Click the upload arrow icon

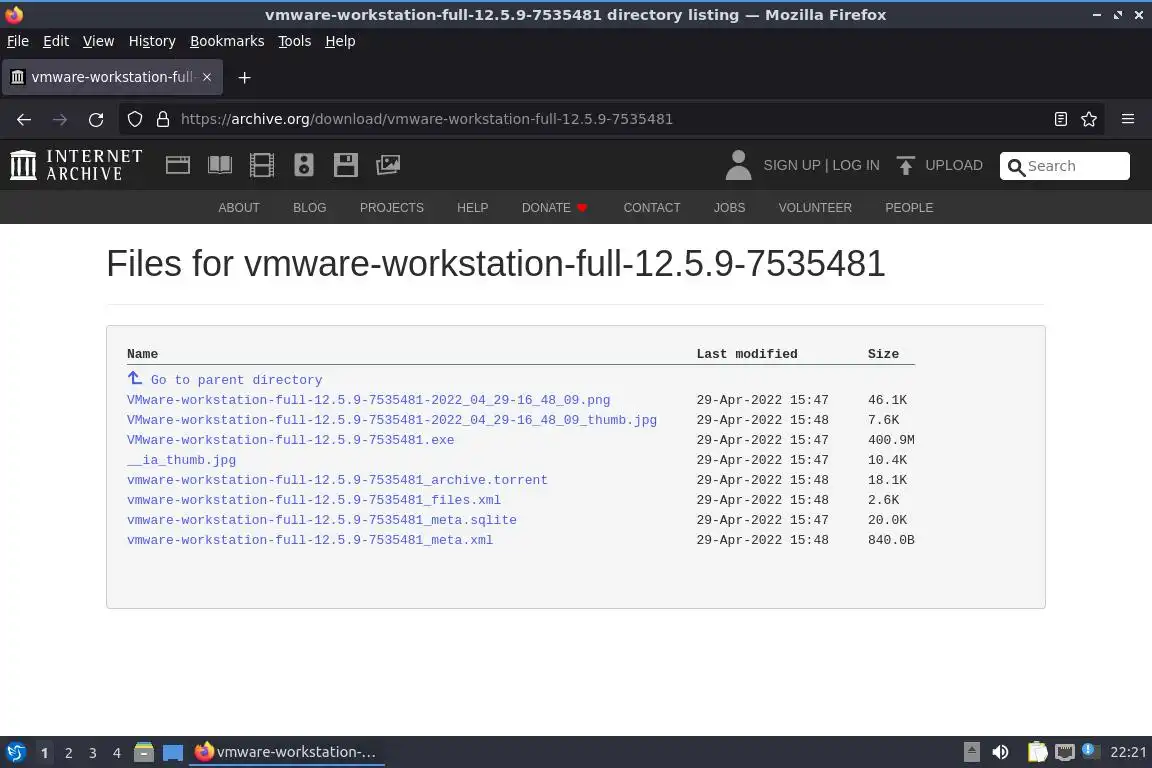[905, 165]
